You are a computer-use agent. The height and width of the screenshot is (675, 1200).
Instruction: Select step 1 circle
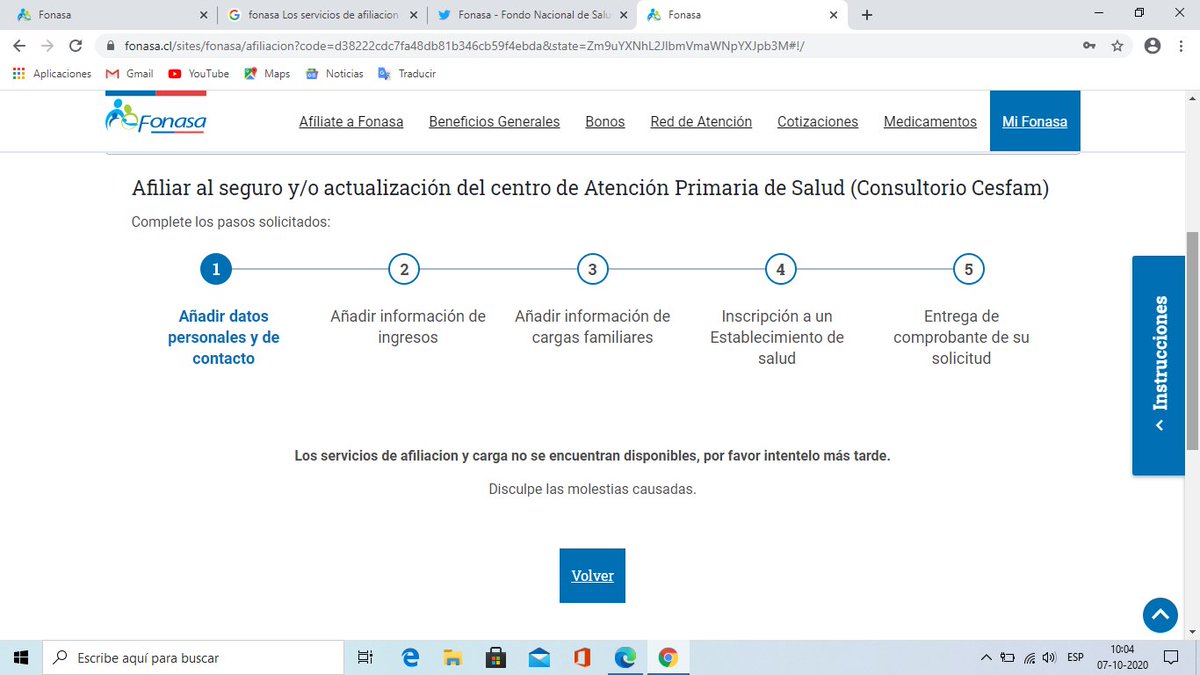[216, 269]
